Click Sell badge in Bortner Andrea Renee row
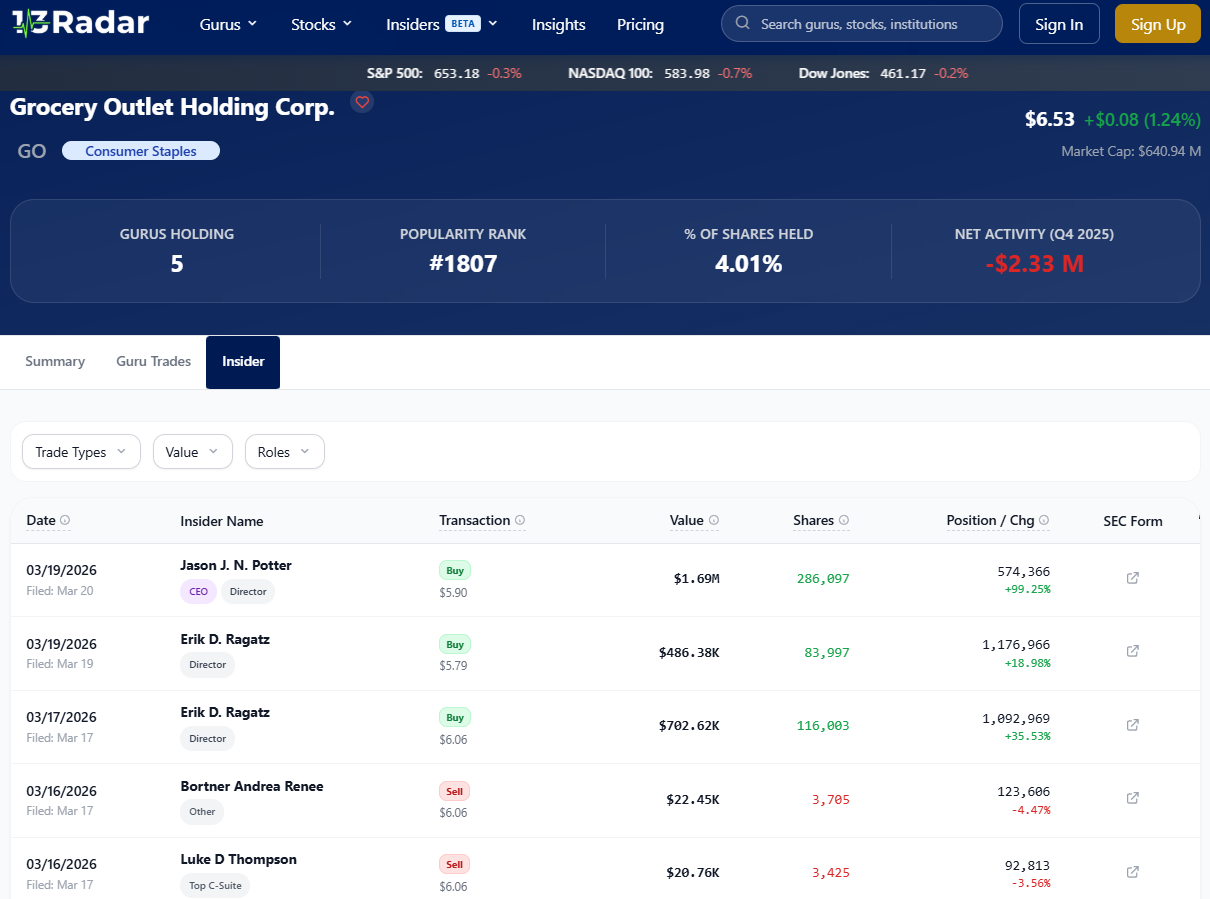 pos(455,791)
